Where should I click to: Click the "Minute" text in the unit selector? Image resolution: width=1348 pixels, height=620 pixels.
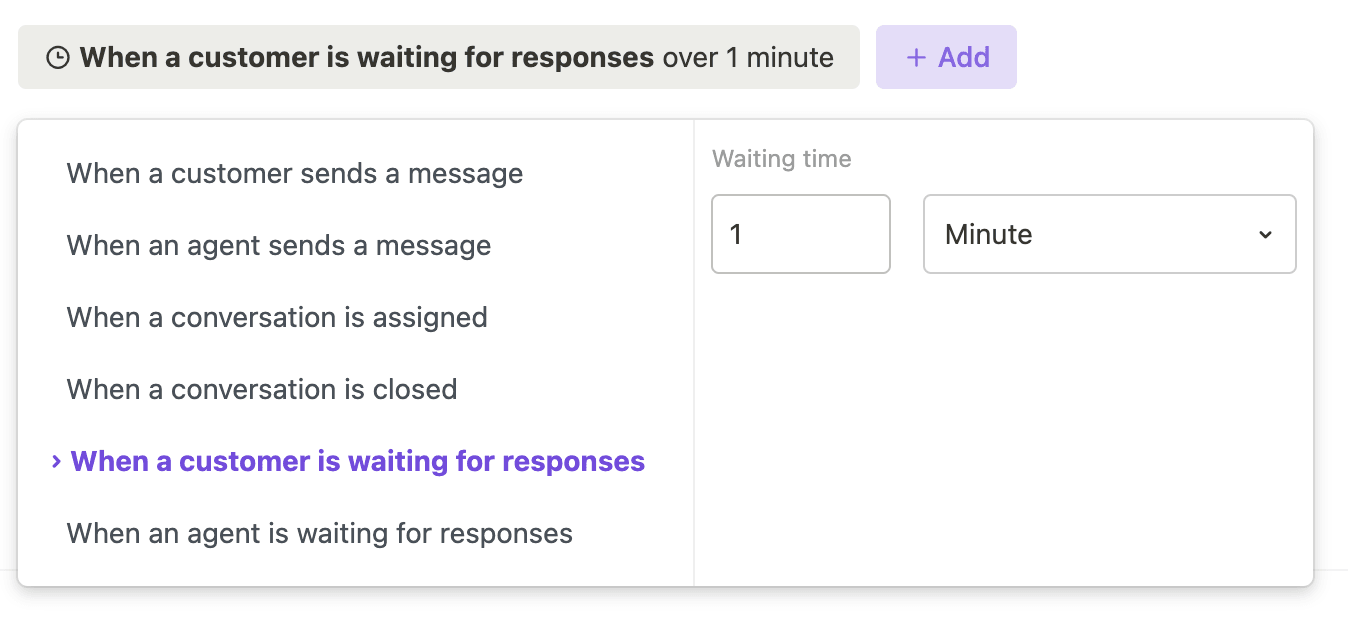click(989, 234)
